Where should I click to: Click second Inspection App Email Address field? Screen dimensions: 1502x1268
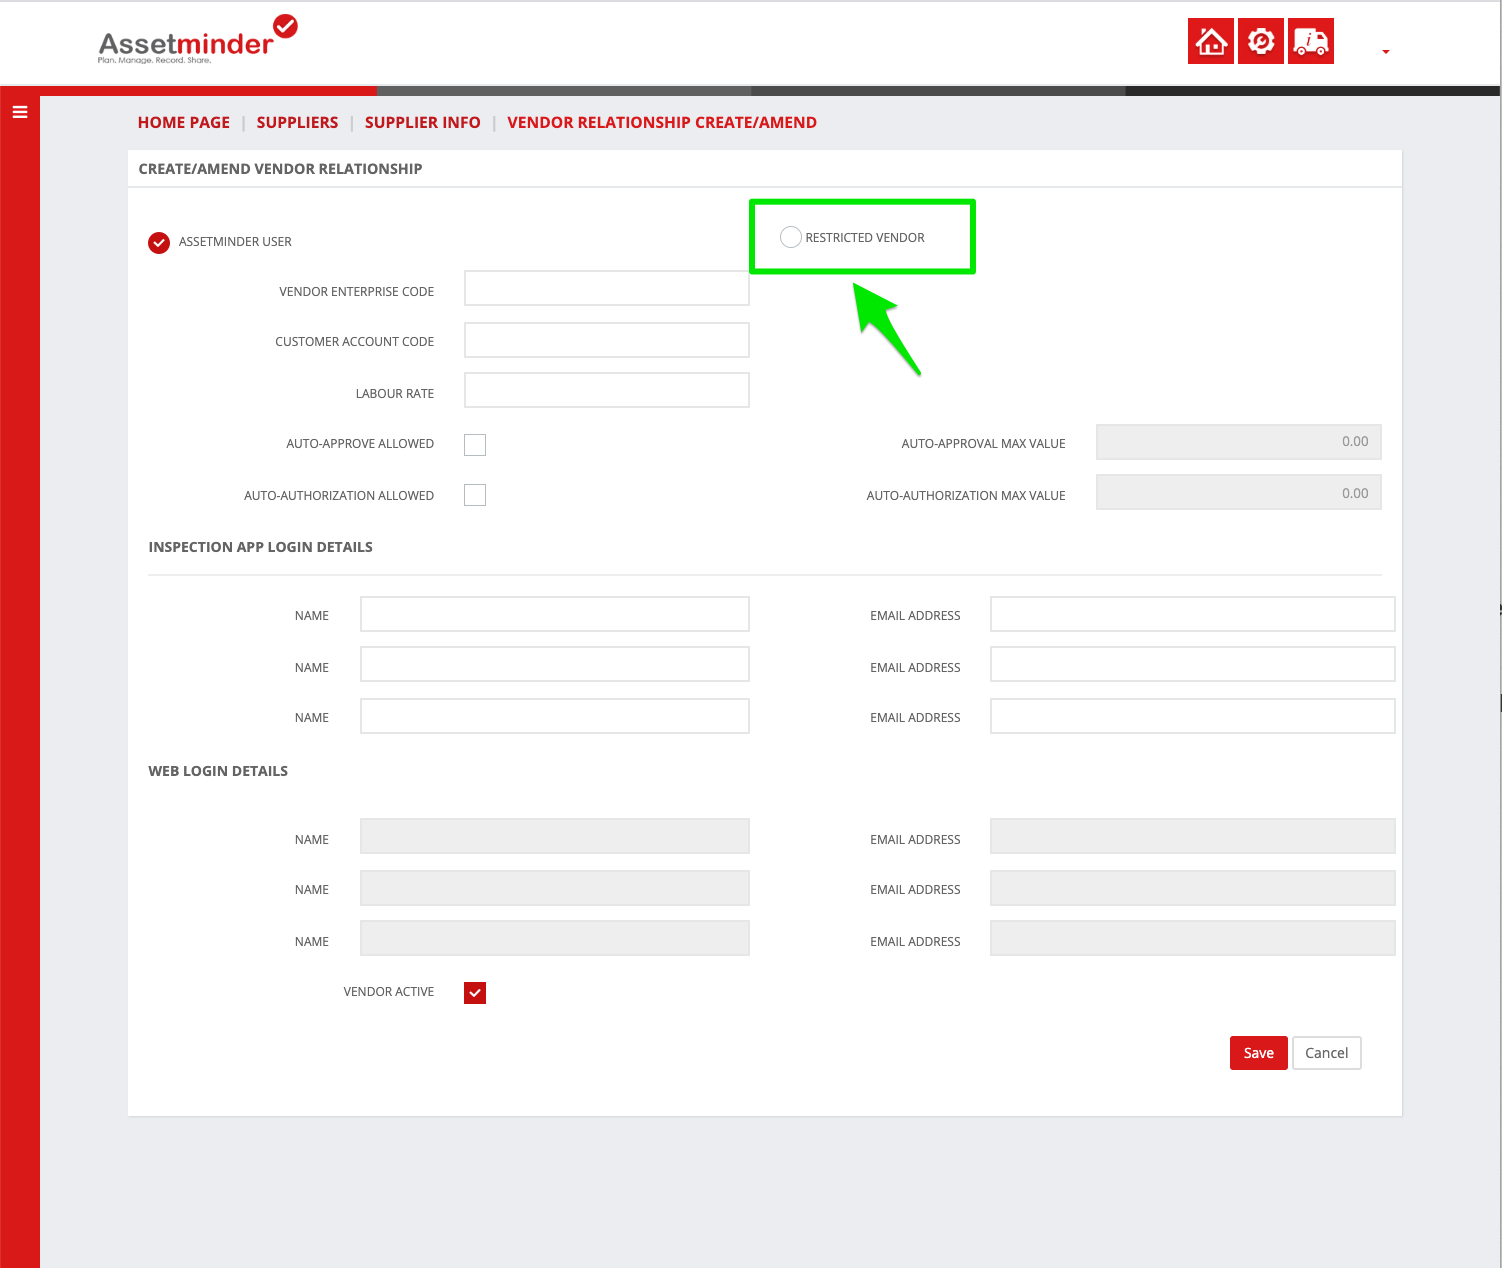[x=1193, y=664]
